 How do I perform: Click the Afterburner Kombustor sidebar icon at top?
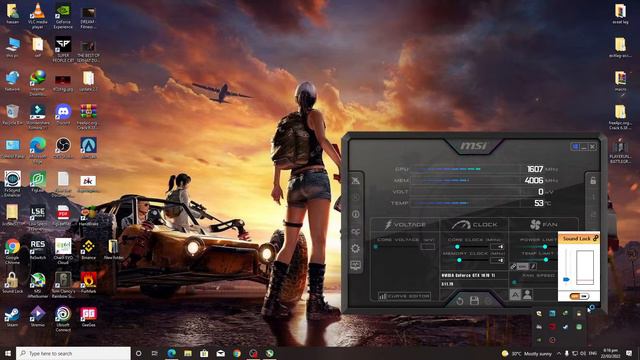[356, 180]
